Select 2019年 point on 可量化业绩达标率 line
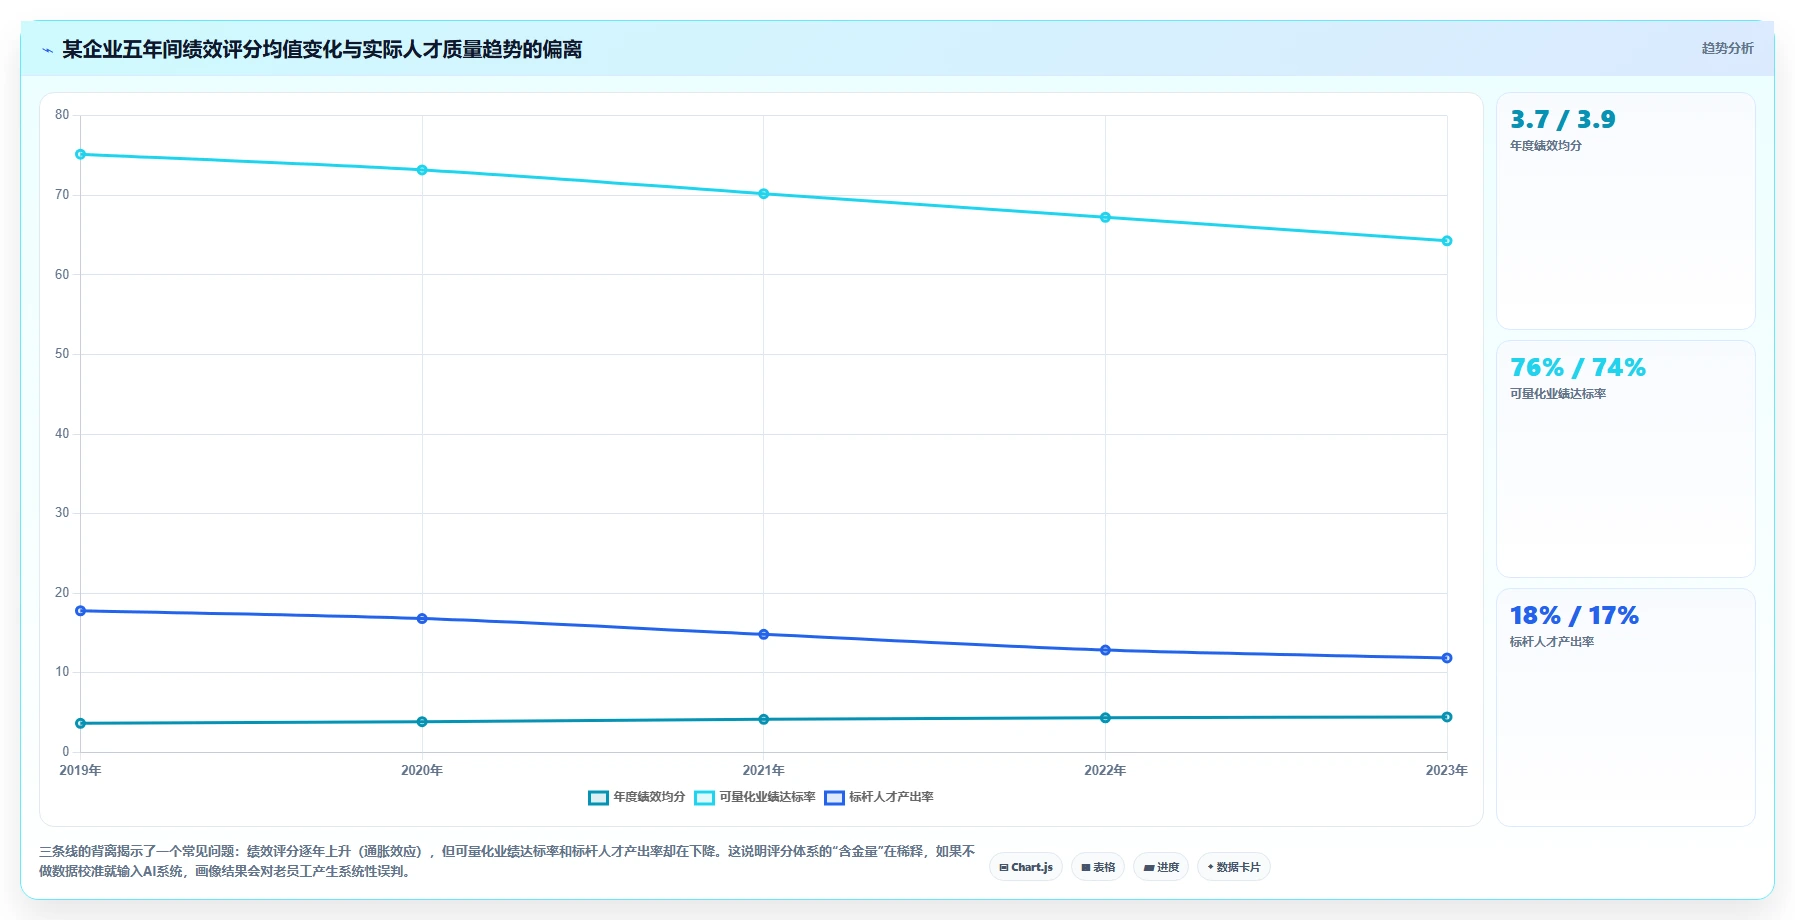1795x920 pixels. click(x=80, y=154)
